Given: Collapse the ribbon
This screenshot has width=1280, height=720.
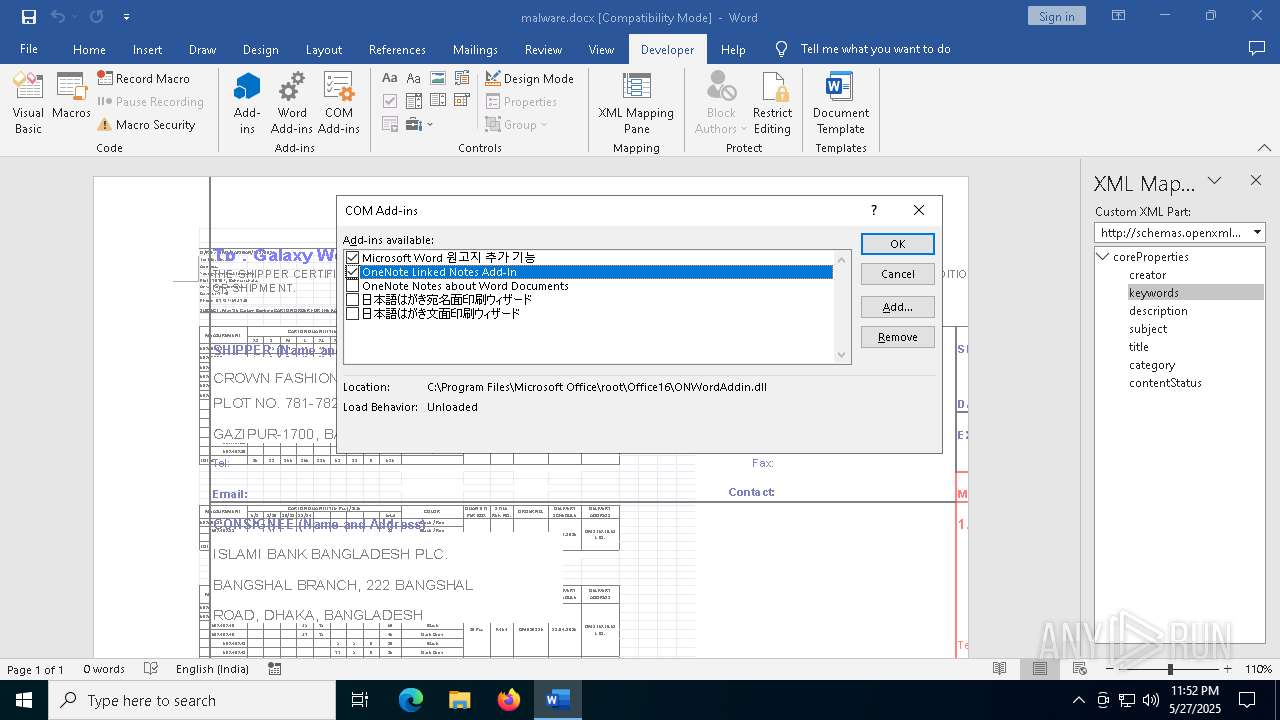Looking at the screenshot, I should pyautogui.click(x=1264, y=148).
